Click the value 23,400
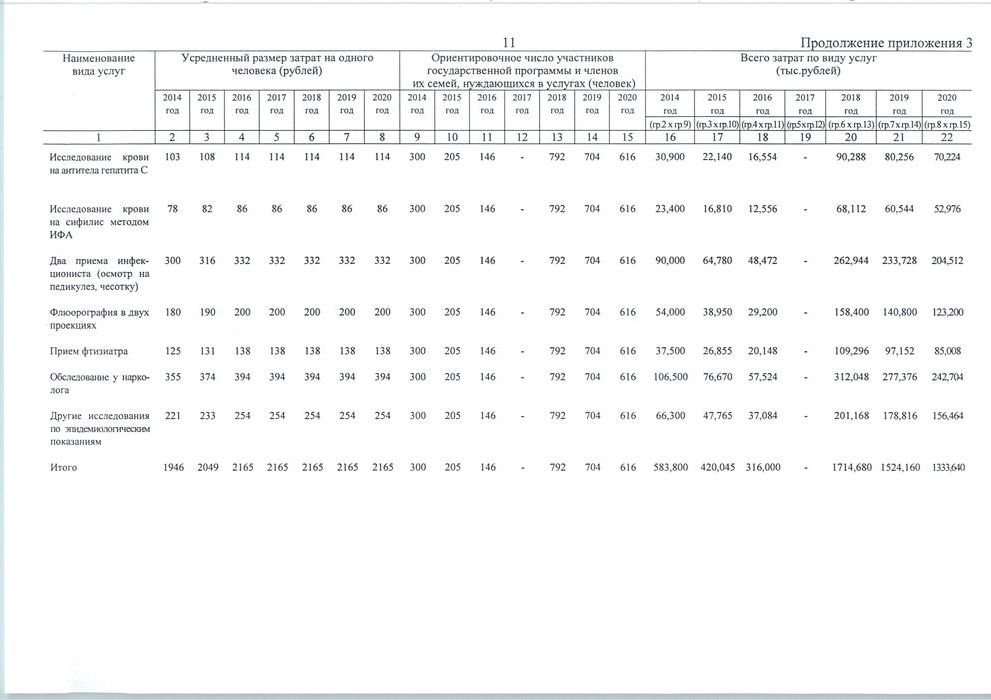 [x=670, y=208]
